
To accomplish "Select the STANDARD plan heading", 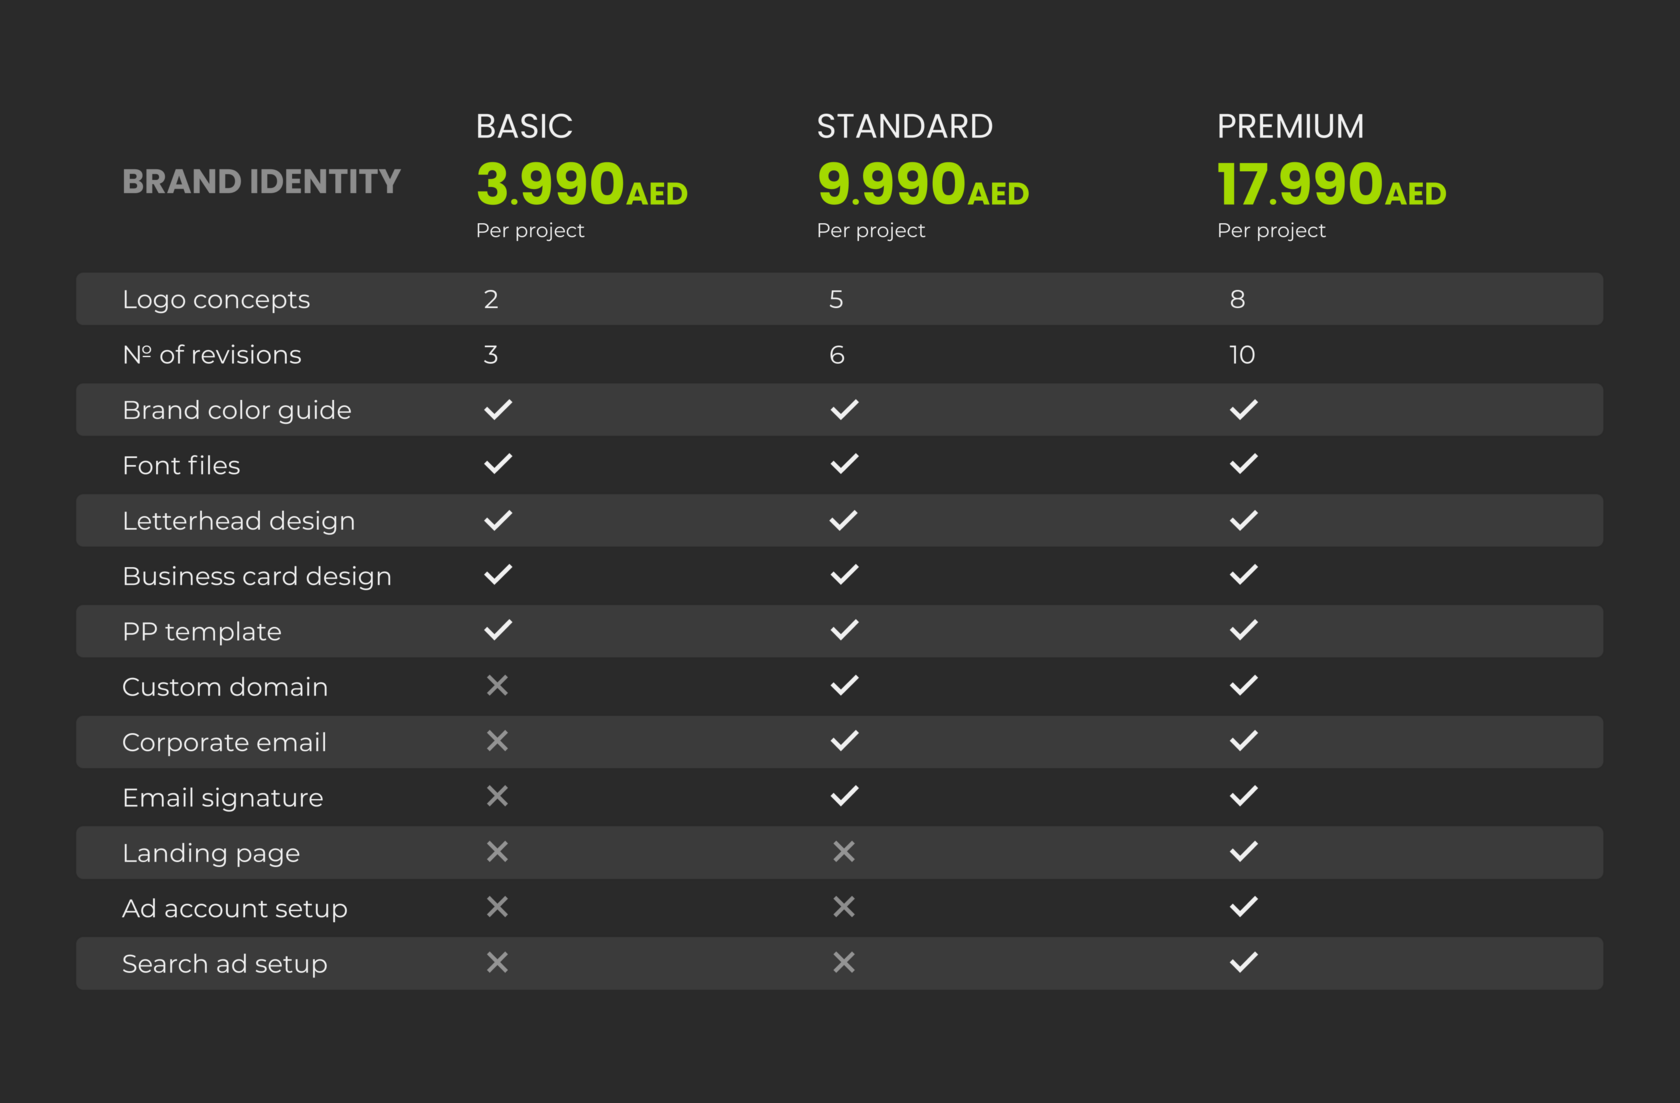I will pyautogui.click(x=904, y=127).
